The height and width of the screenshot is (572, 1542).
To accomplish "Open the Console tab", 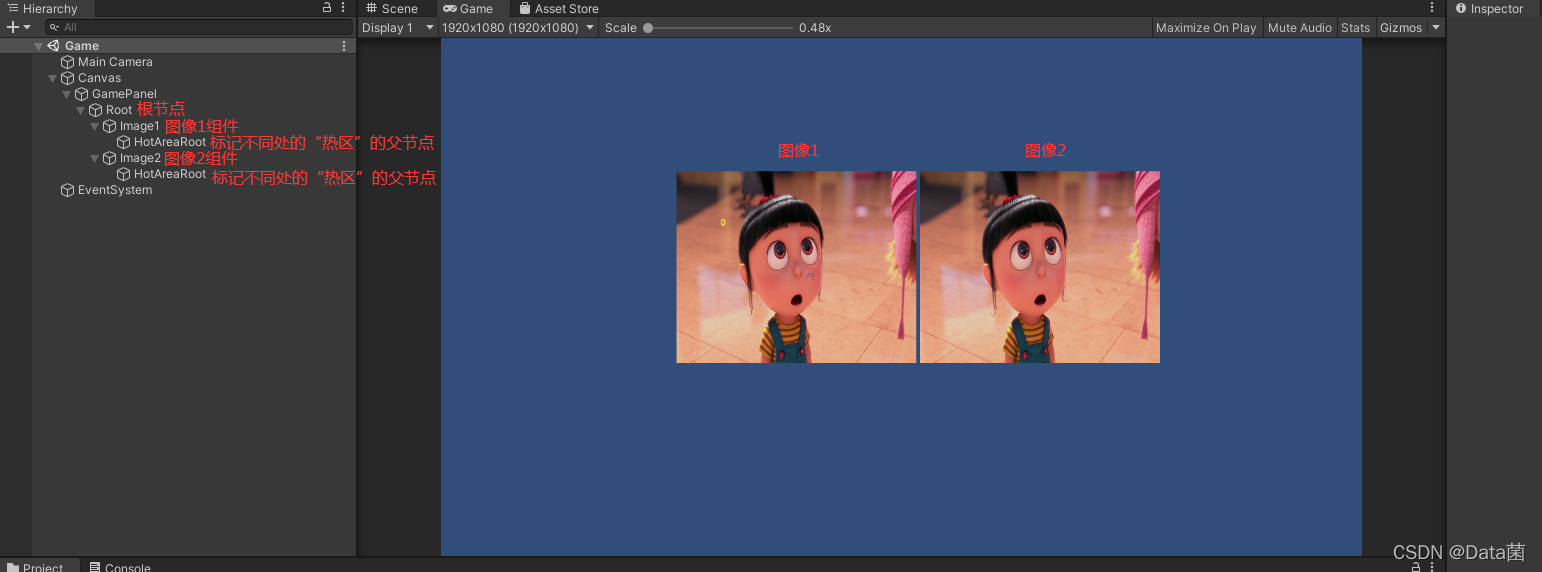I will click(120, 567).
